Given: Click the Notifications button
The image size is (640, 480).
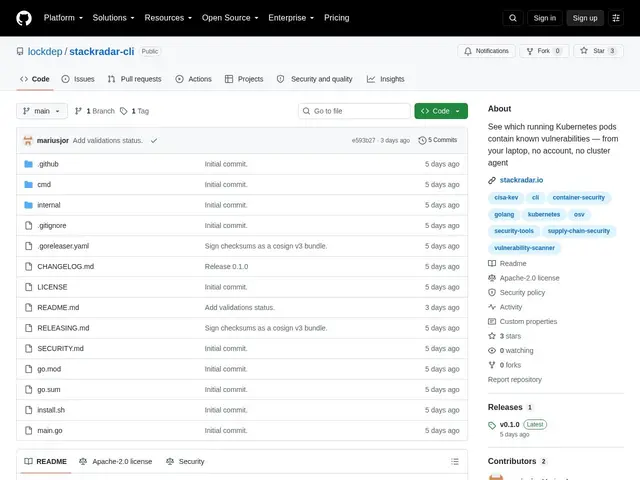Looking at the screenshot, I should (x=486, y=51).
